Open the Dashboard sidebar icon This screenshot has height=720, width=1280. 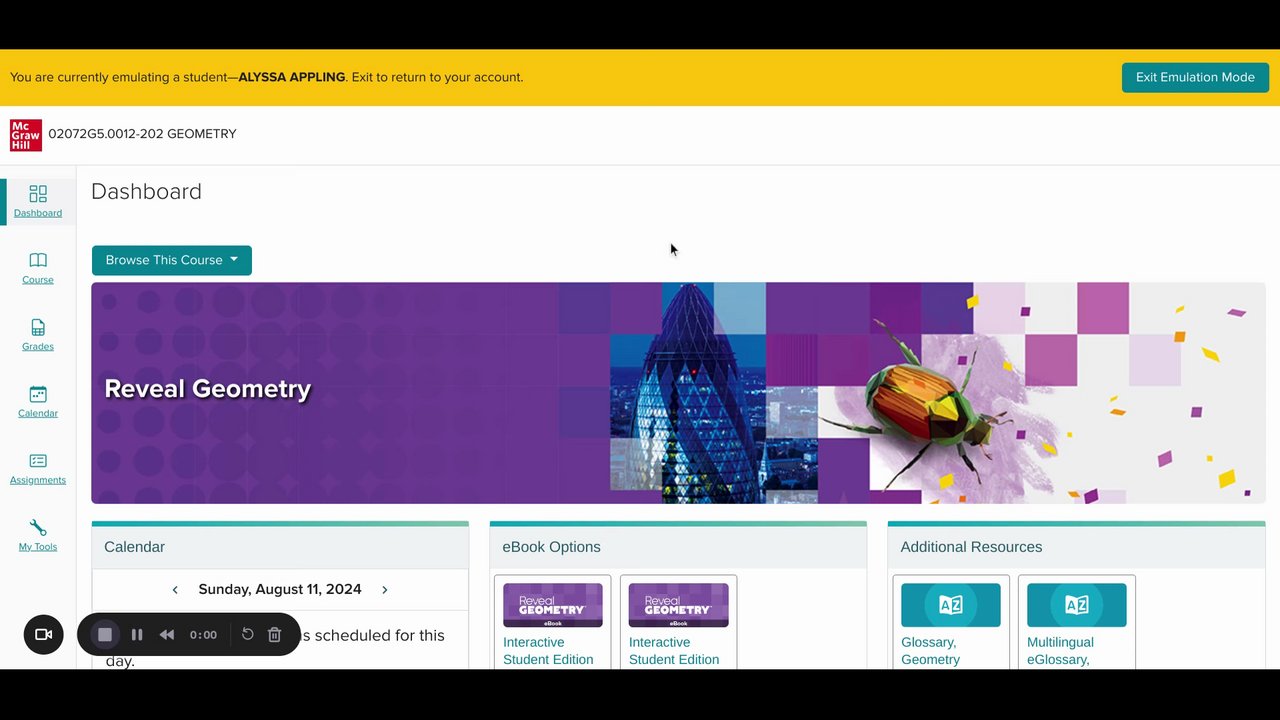(x=38, y=193)
